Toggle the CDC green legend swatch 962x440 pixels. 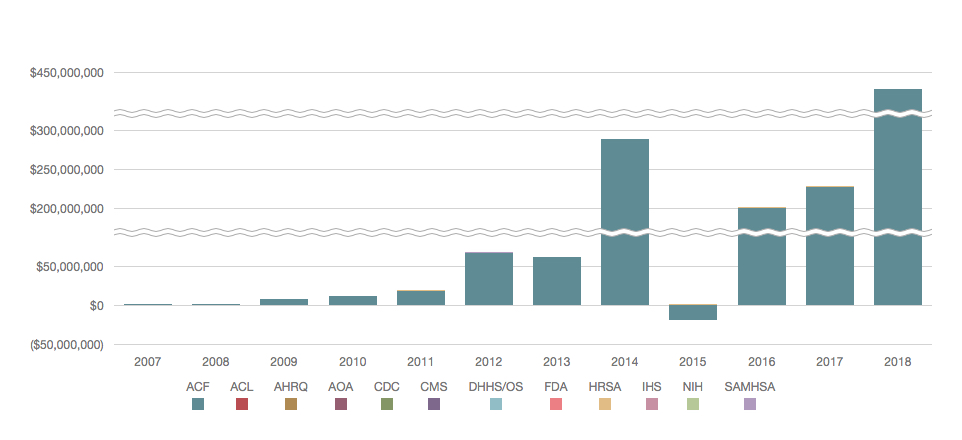click(387, 404)
